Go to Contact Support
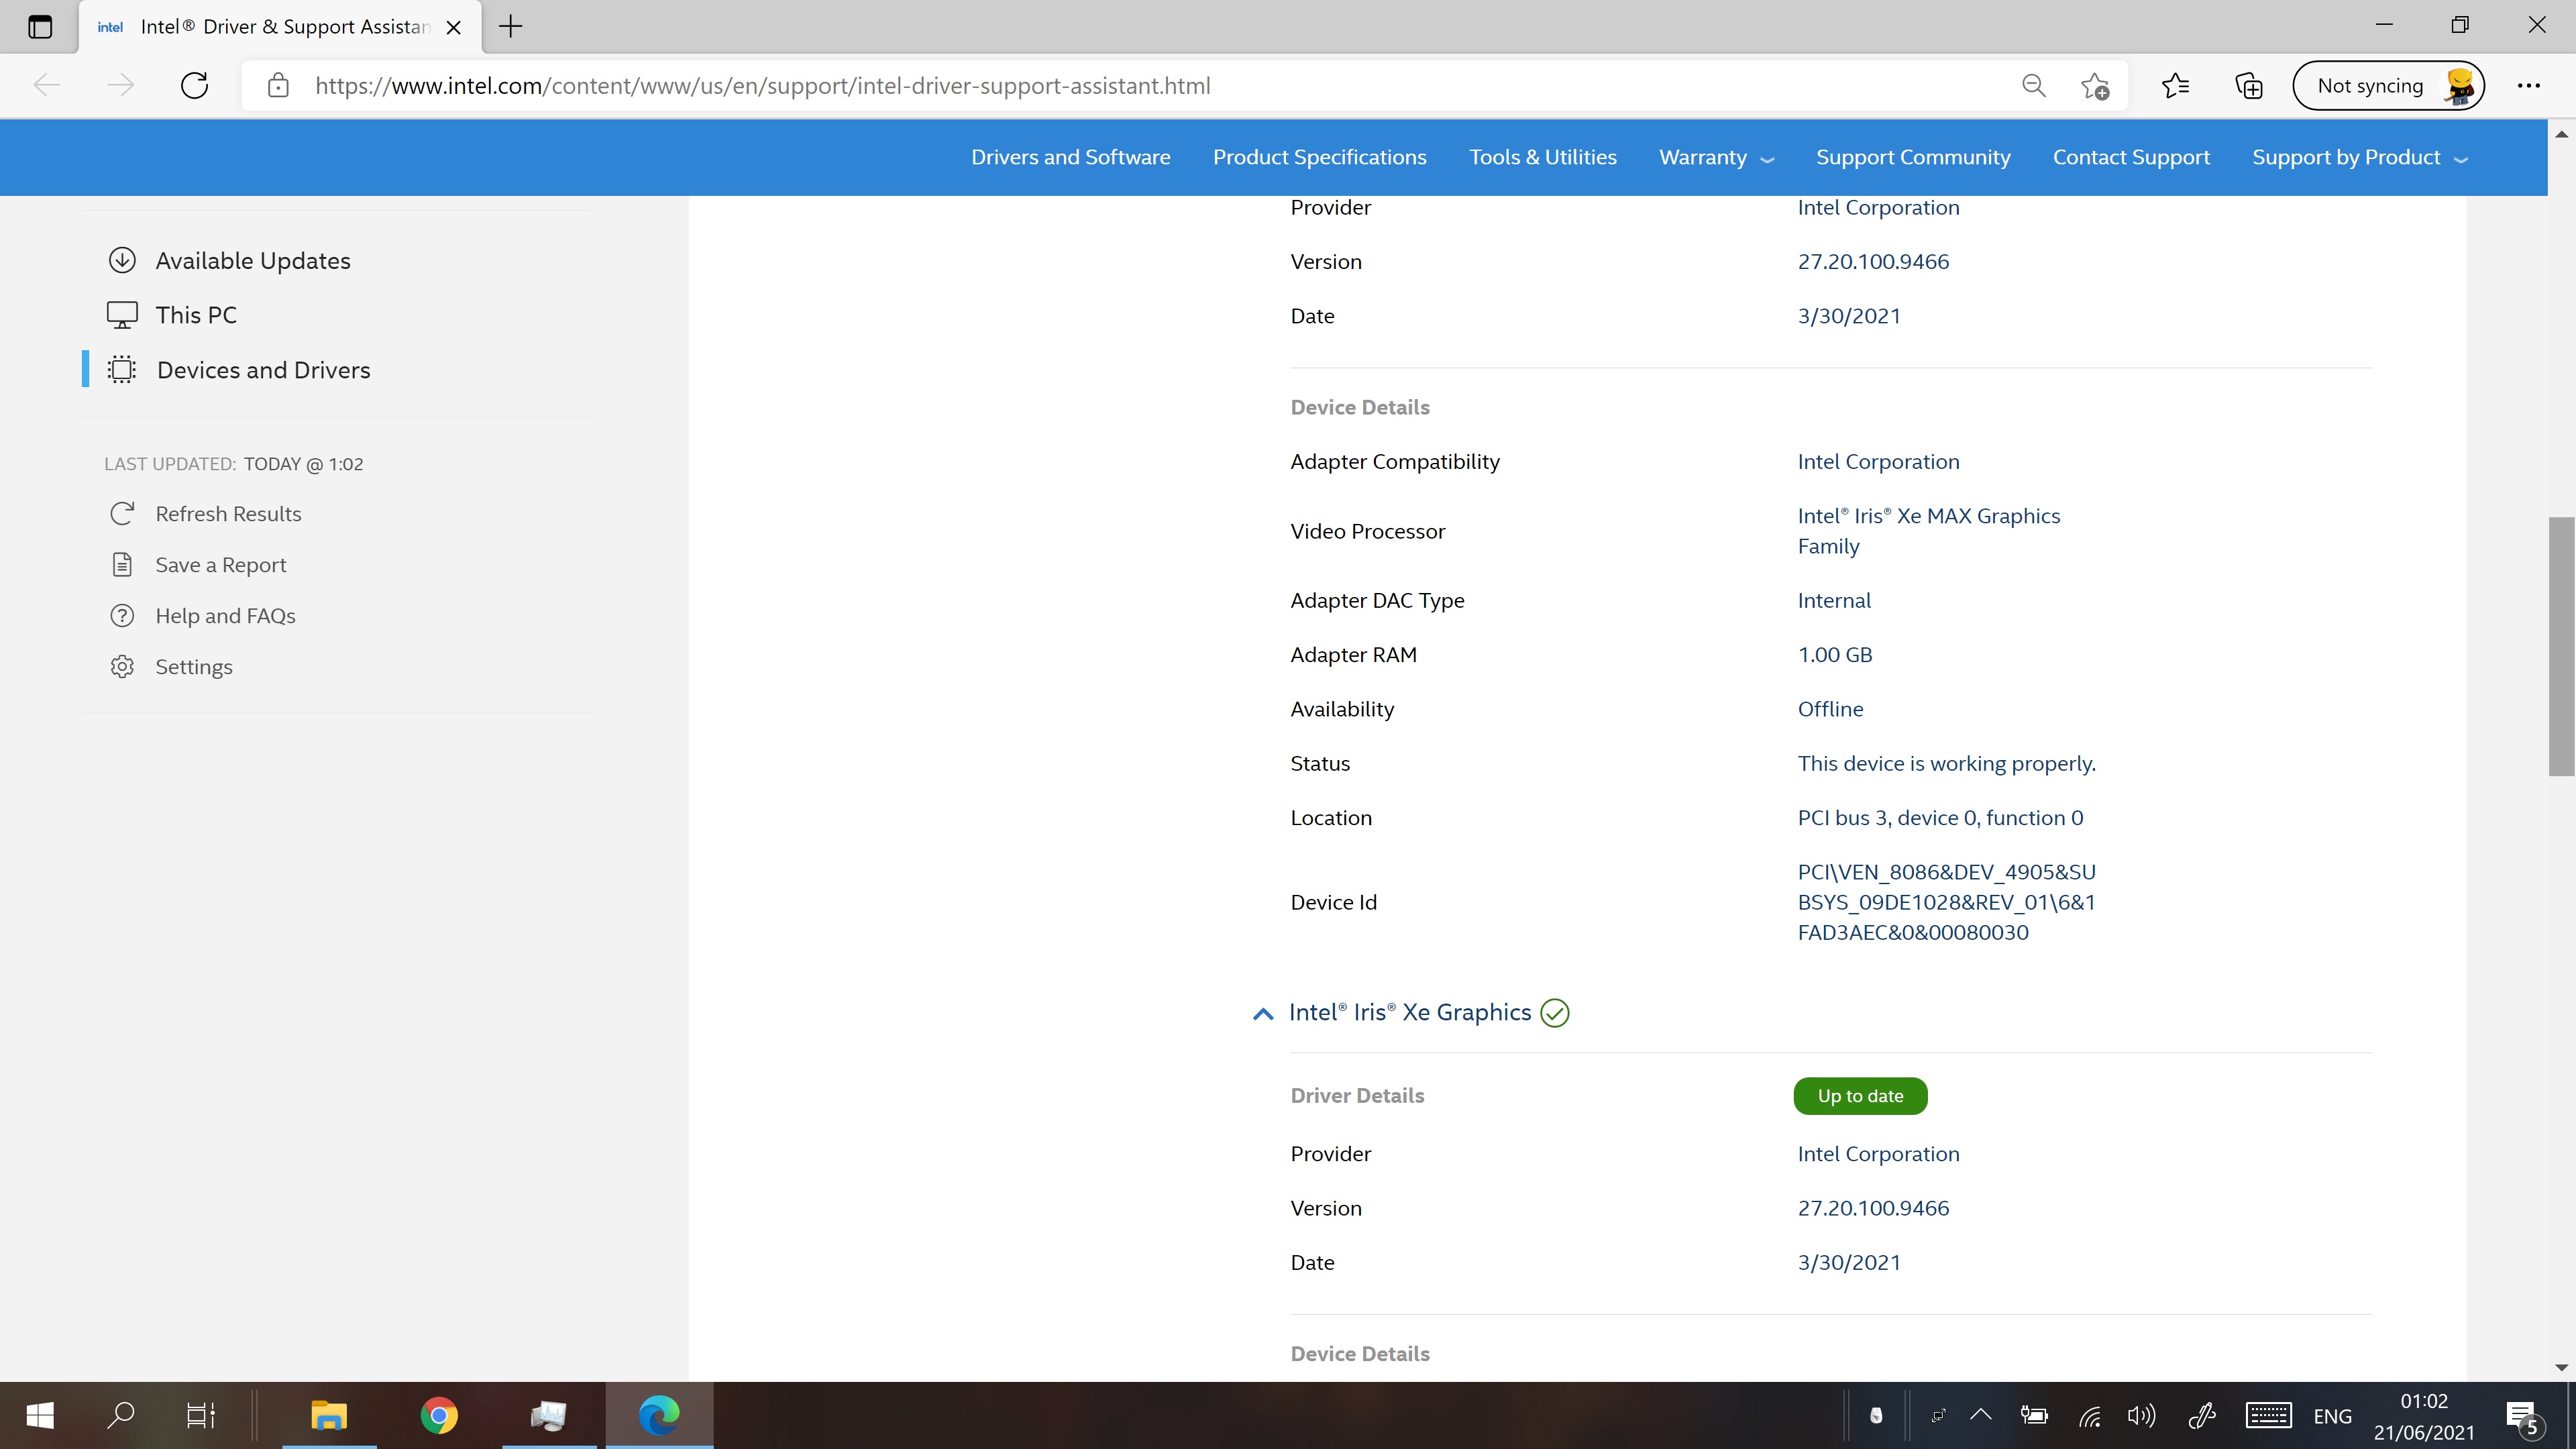 [x=2131, y=158]
